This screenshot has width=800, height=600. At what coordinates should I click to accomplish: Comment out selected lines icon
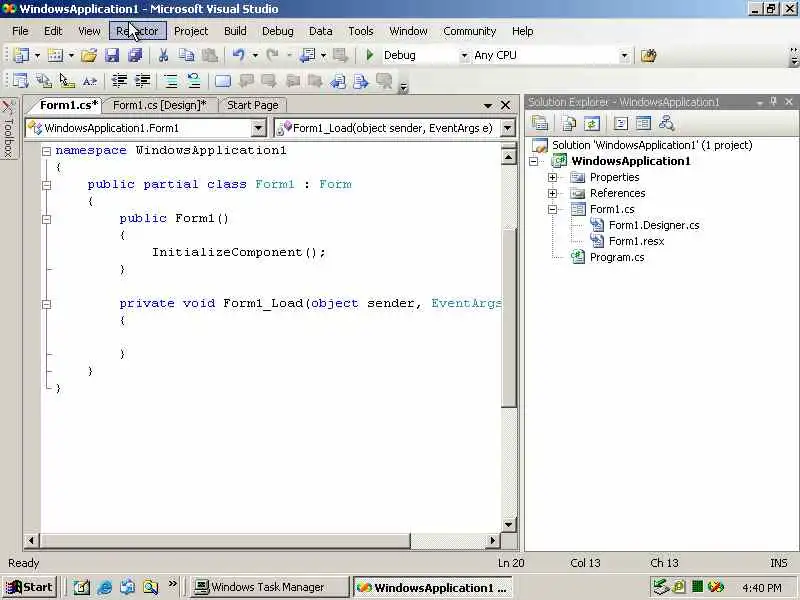click(170, 81)
